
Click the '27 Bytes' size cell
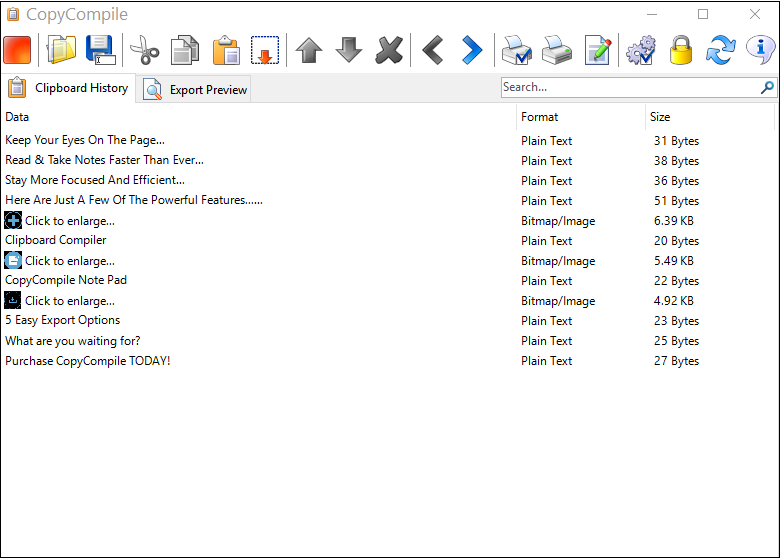tap(676, 361)
